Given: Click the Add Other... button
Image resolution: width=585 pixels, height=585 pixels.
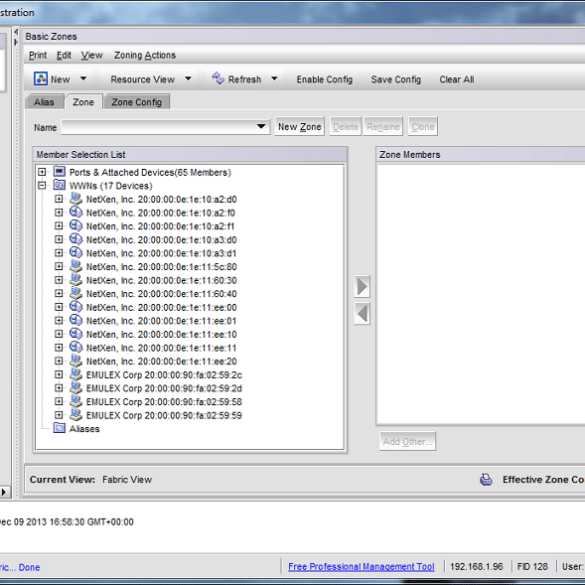Looking at the screenshot, I should (x=407, y=441).
